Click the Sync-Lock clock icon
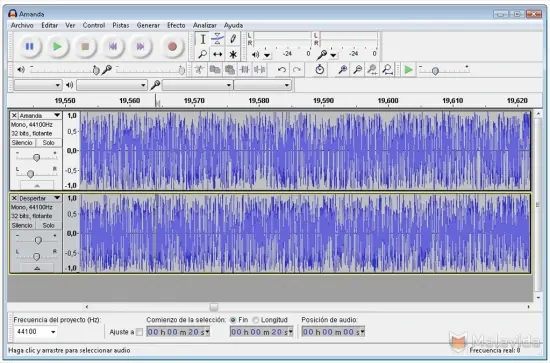The width and height of the screenshot is (550, 363). 319,69
